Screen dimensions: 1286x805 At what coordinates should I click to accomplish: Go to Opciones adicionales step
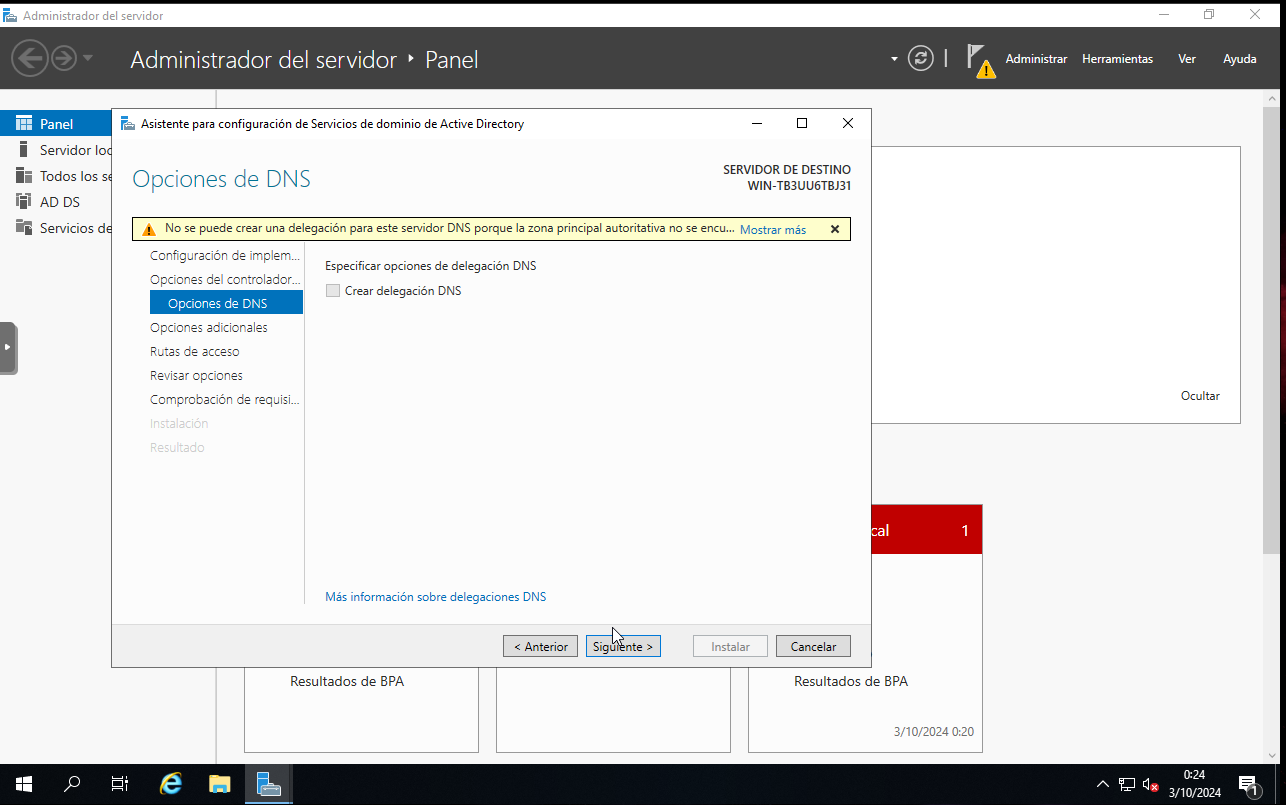[209, 327]
